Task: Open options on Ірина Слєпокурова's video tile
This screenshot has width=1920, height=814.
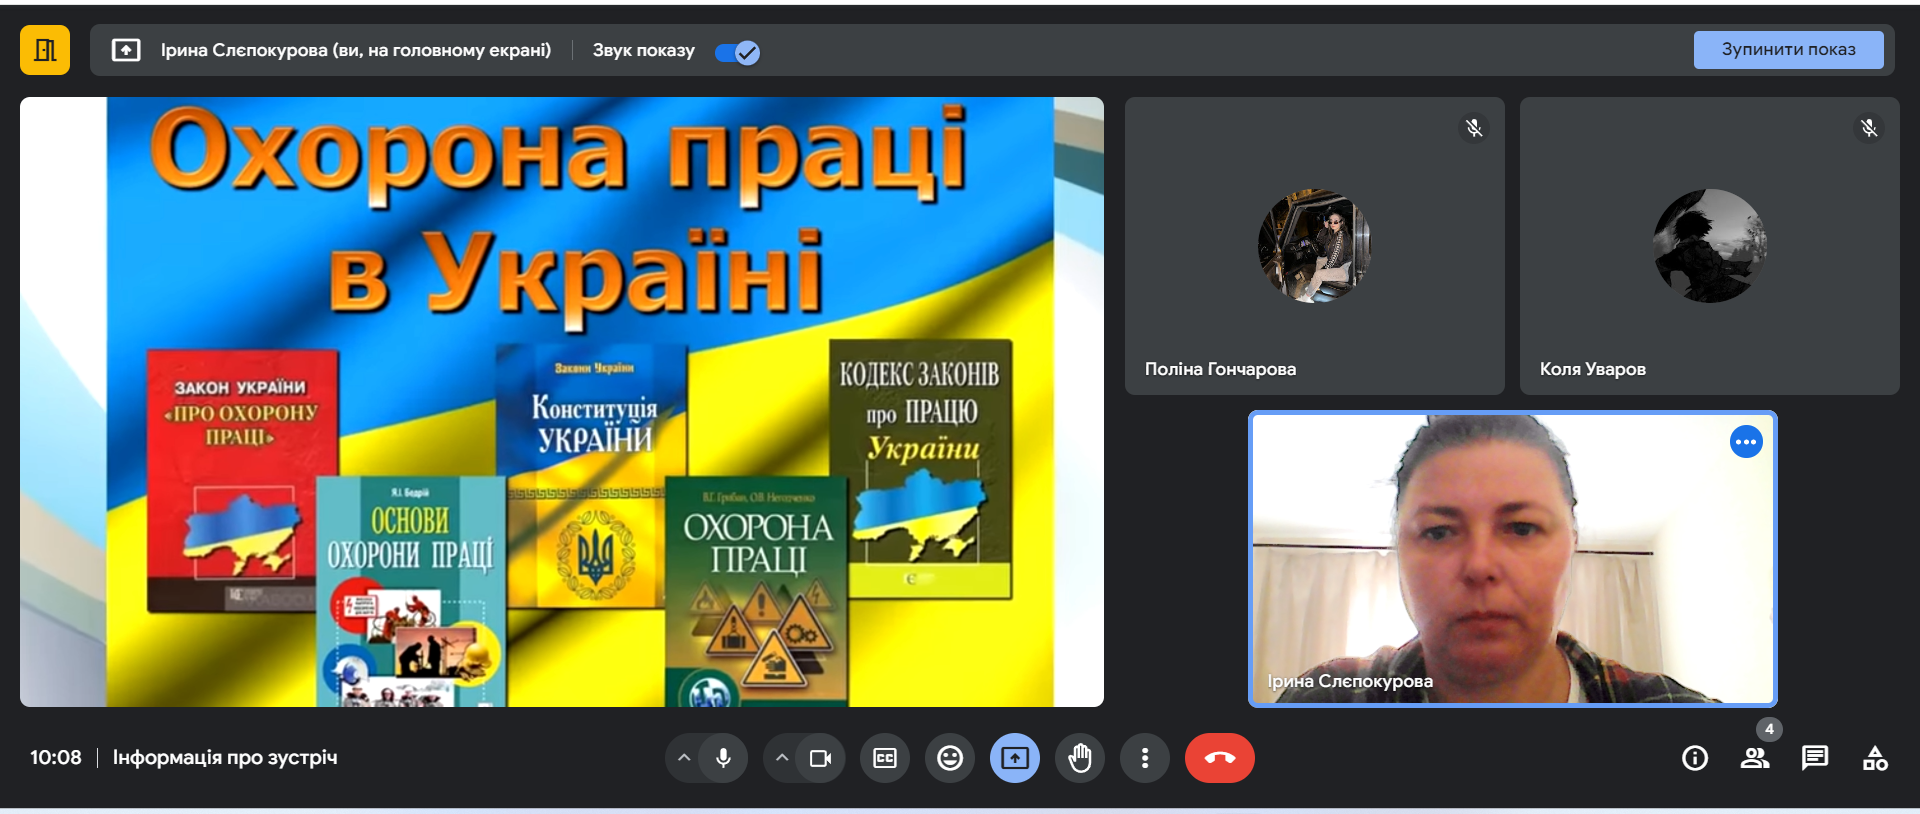Action: click(1746, 442)
